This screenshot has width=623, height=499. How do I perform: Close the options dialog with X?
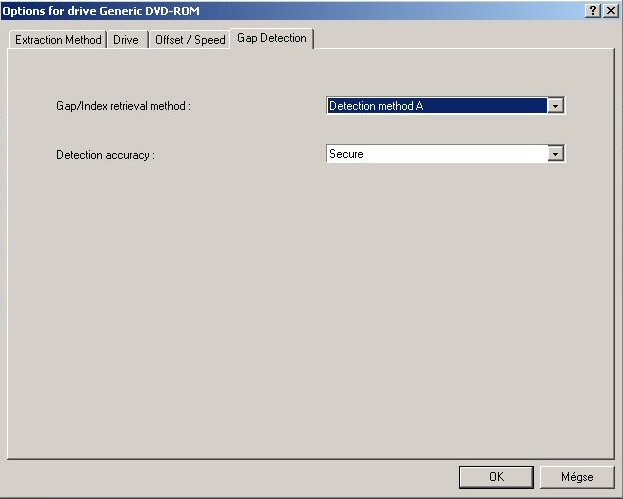[610, 10]
